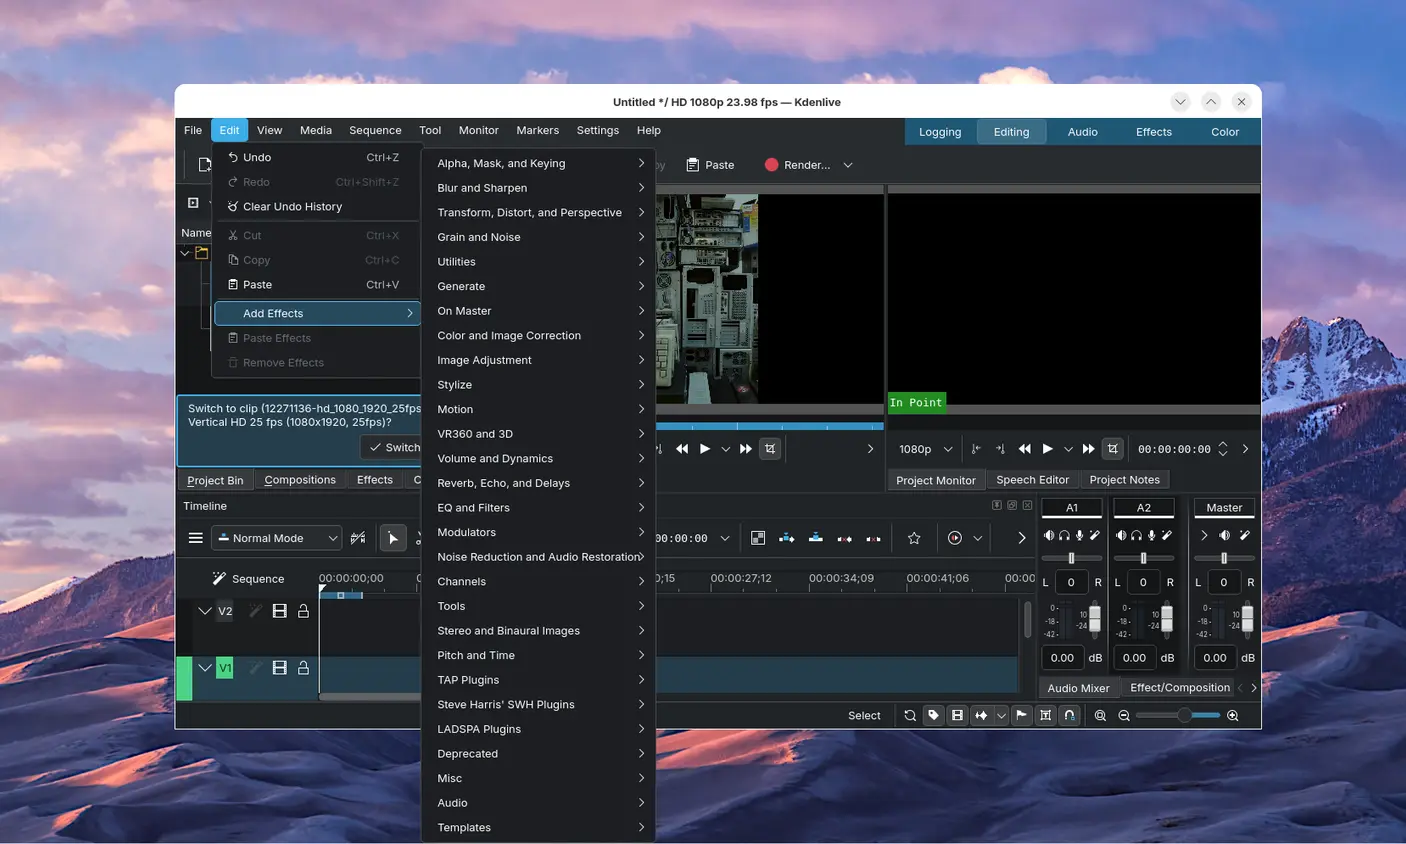Viewport: 1406px width, 844px height.
Task: Toggle lock on track V2
Action: (304, 611)
